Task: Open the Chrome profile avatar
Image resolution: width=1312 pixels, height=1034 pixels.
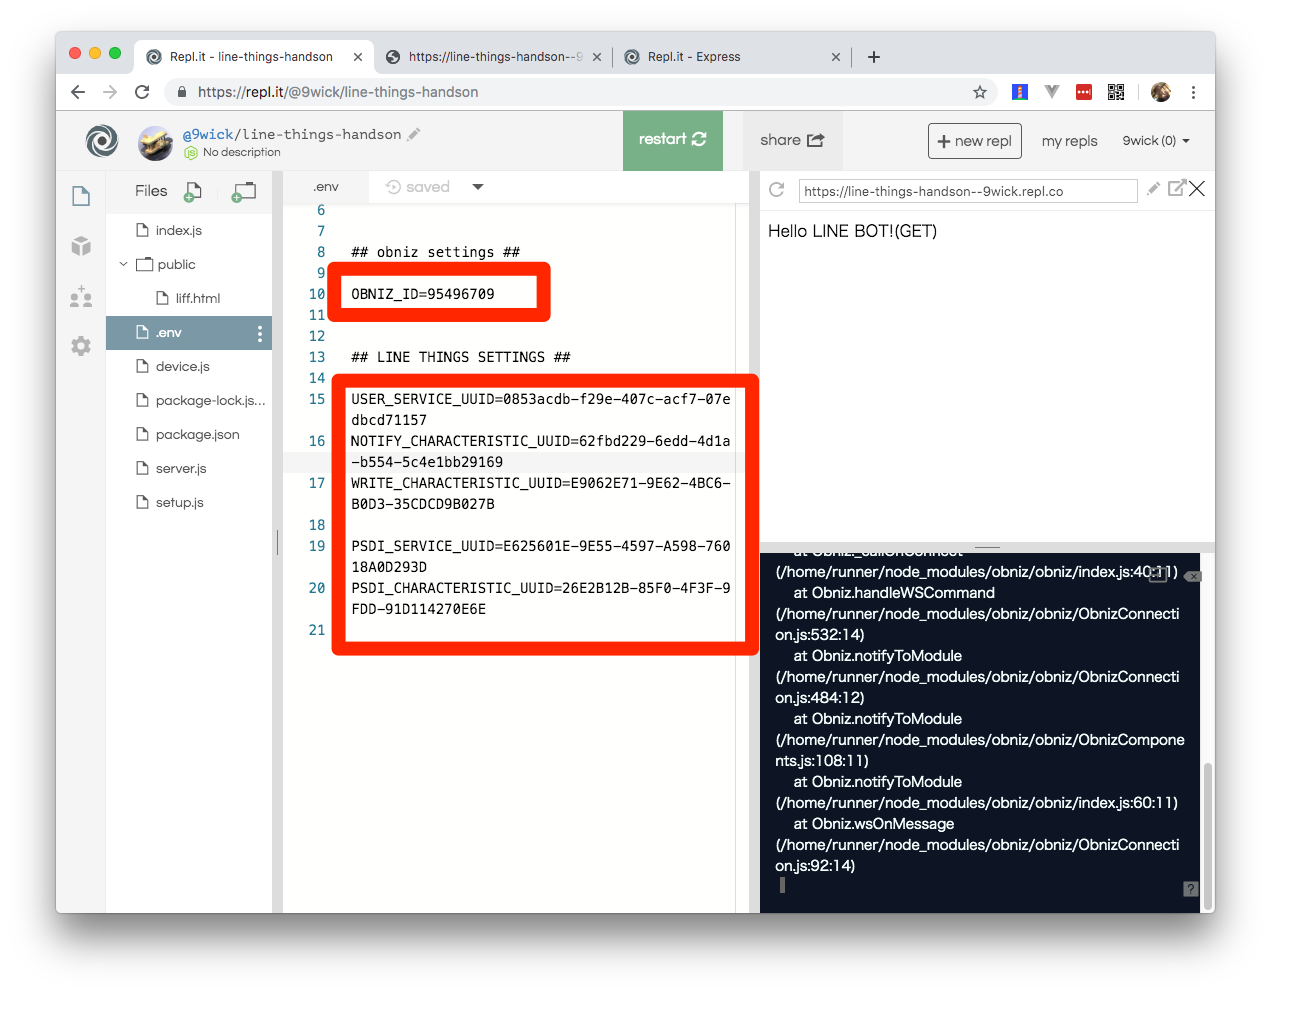Action: (1161, 92)
